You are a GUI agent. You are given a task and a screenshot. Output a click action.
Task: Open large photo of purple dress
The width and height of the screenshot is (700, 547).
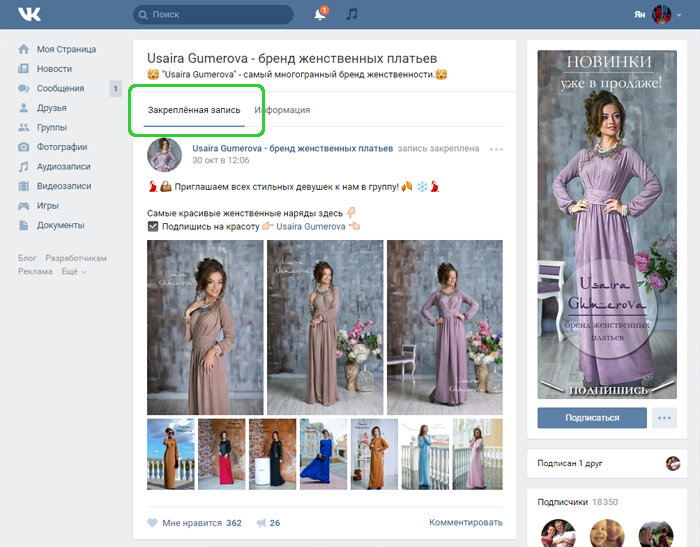point(445,327)
